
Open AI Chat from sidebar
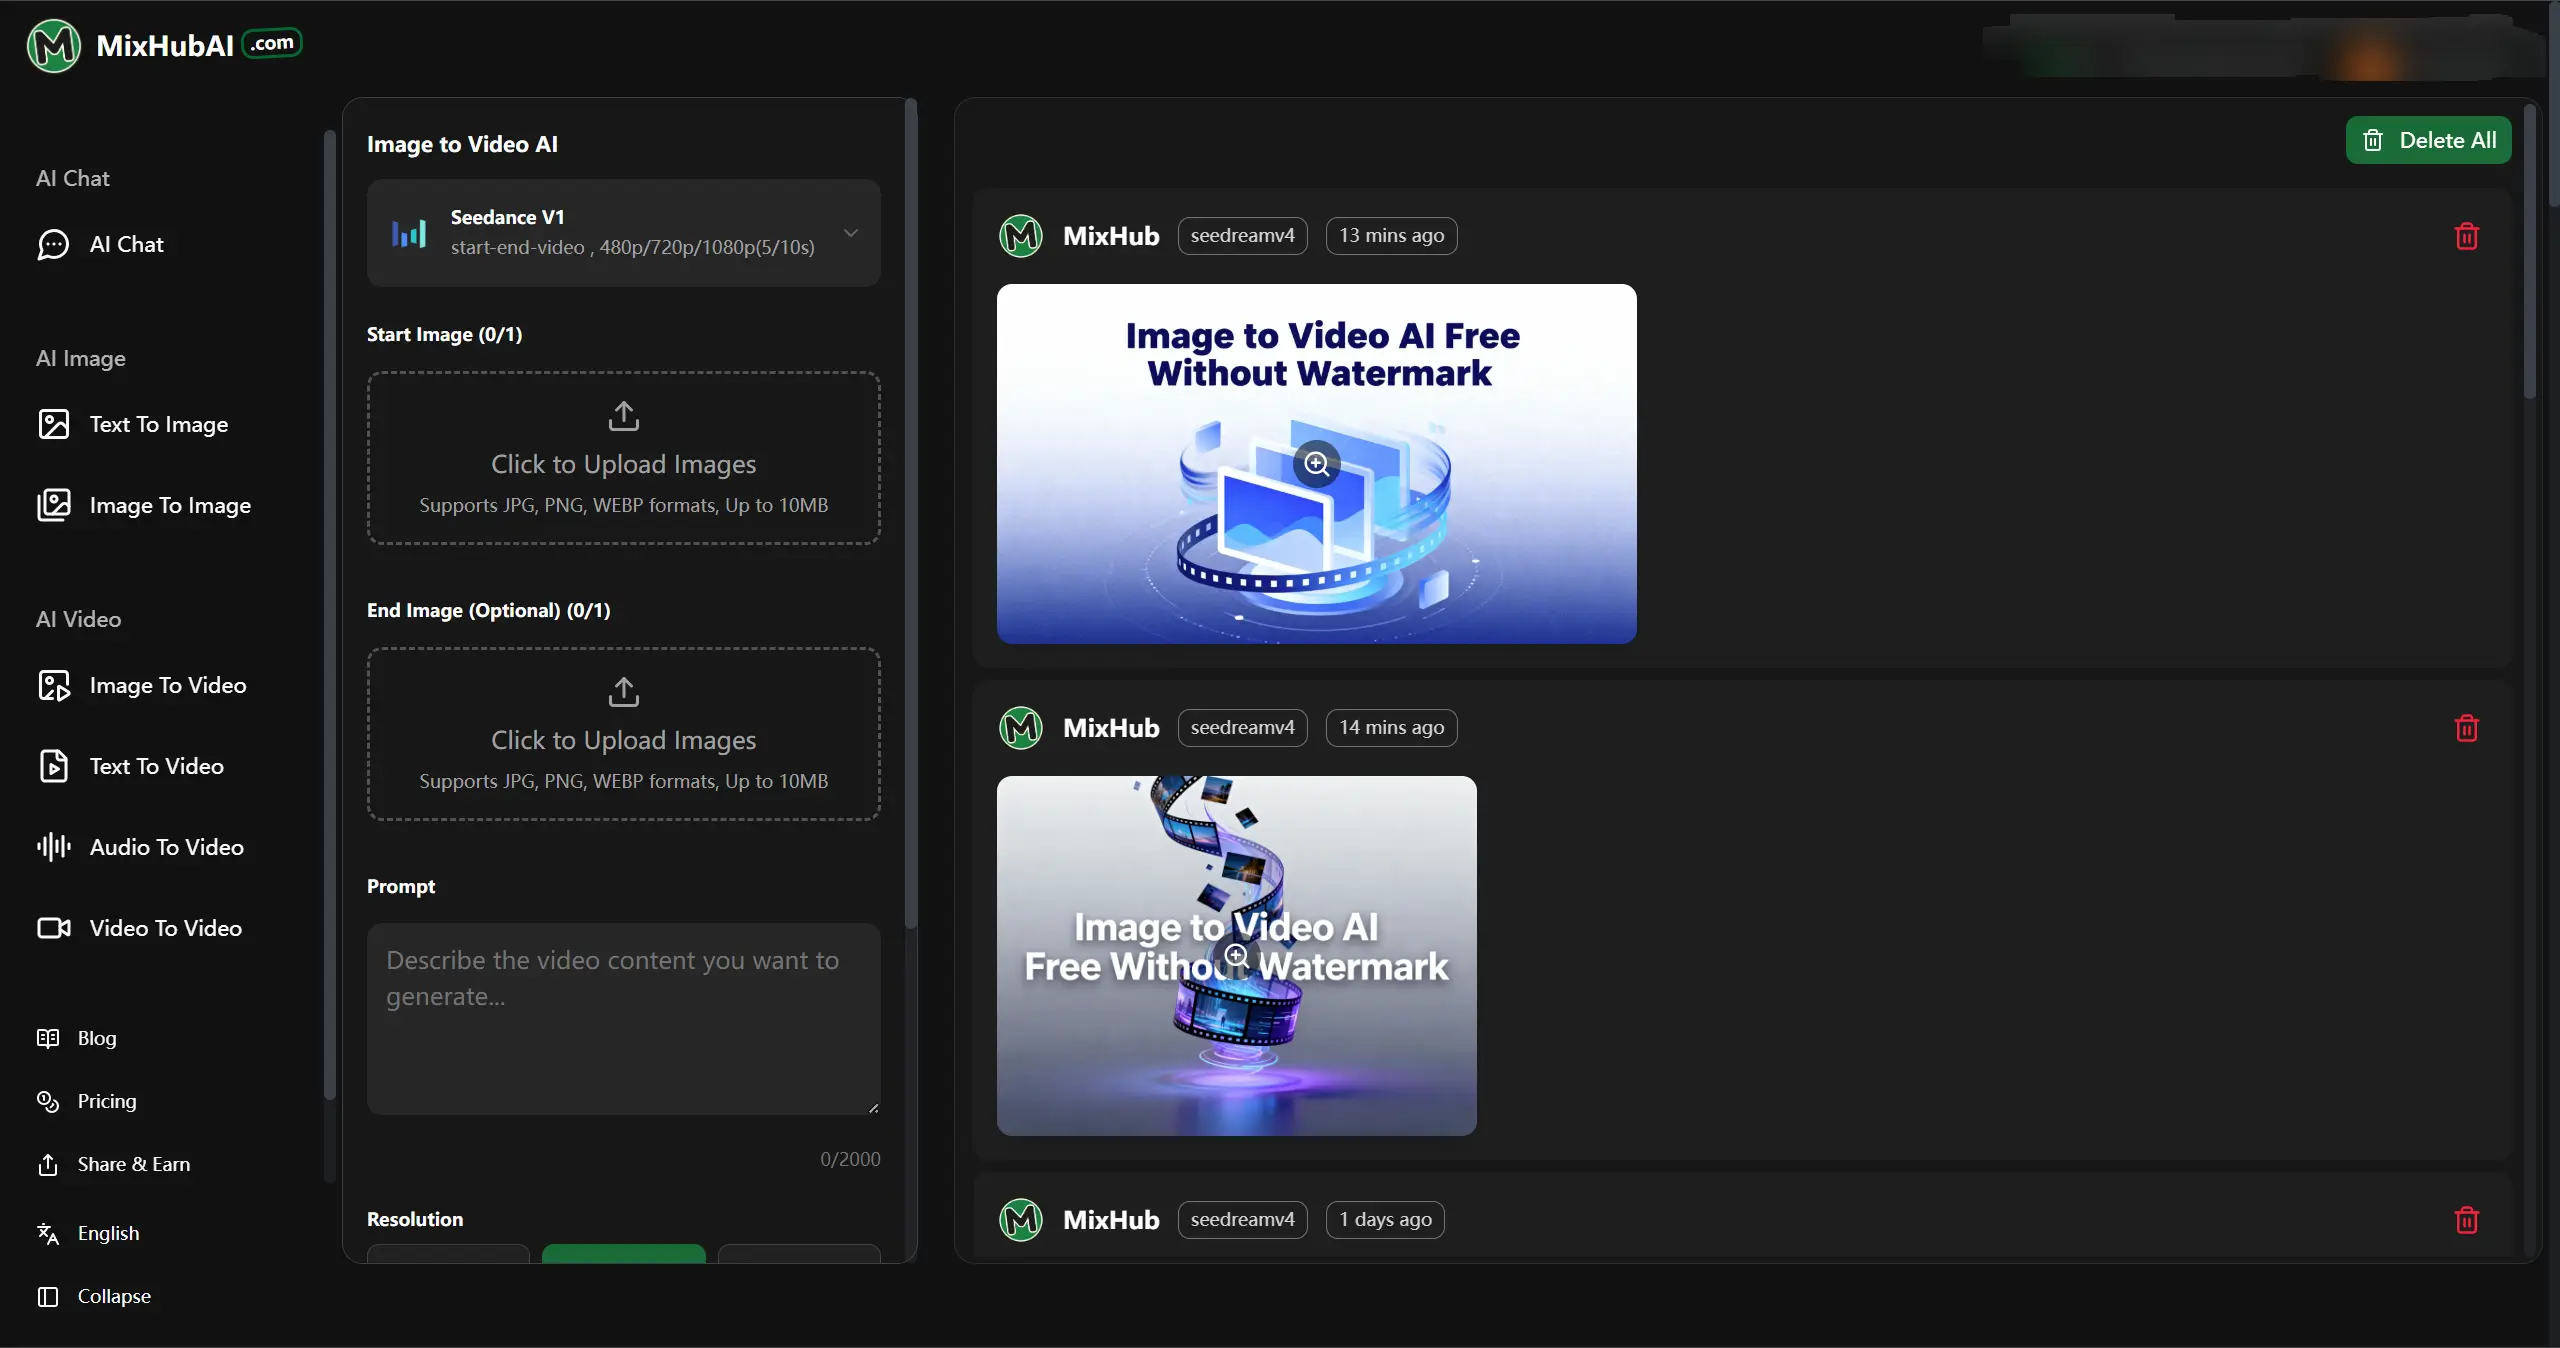[126, 245]
